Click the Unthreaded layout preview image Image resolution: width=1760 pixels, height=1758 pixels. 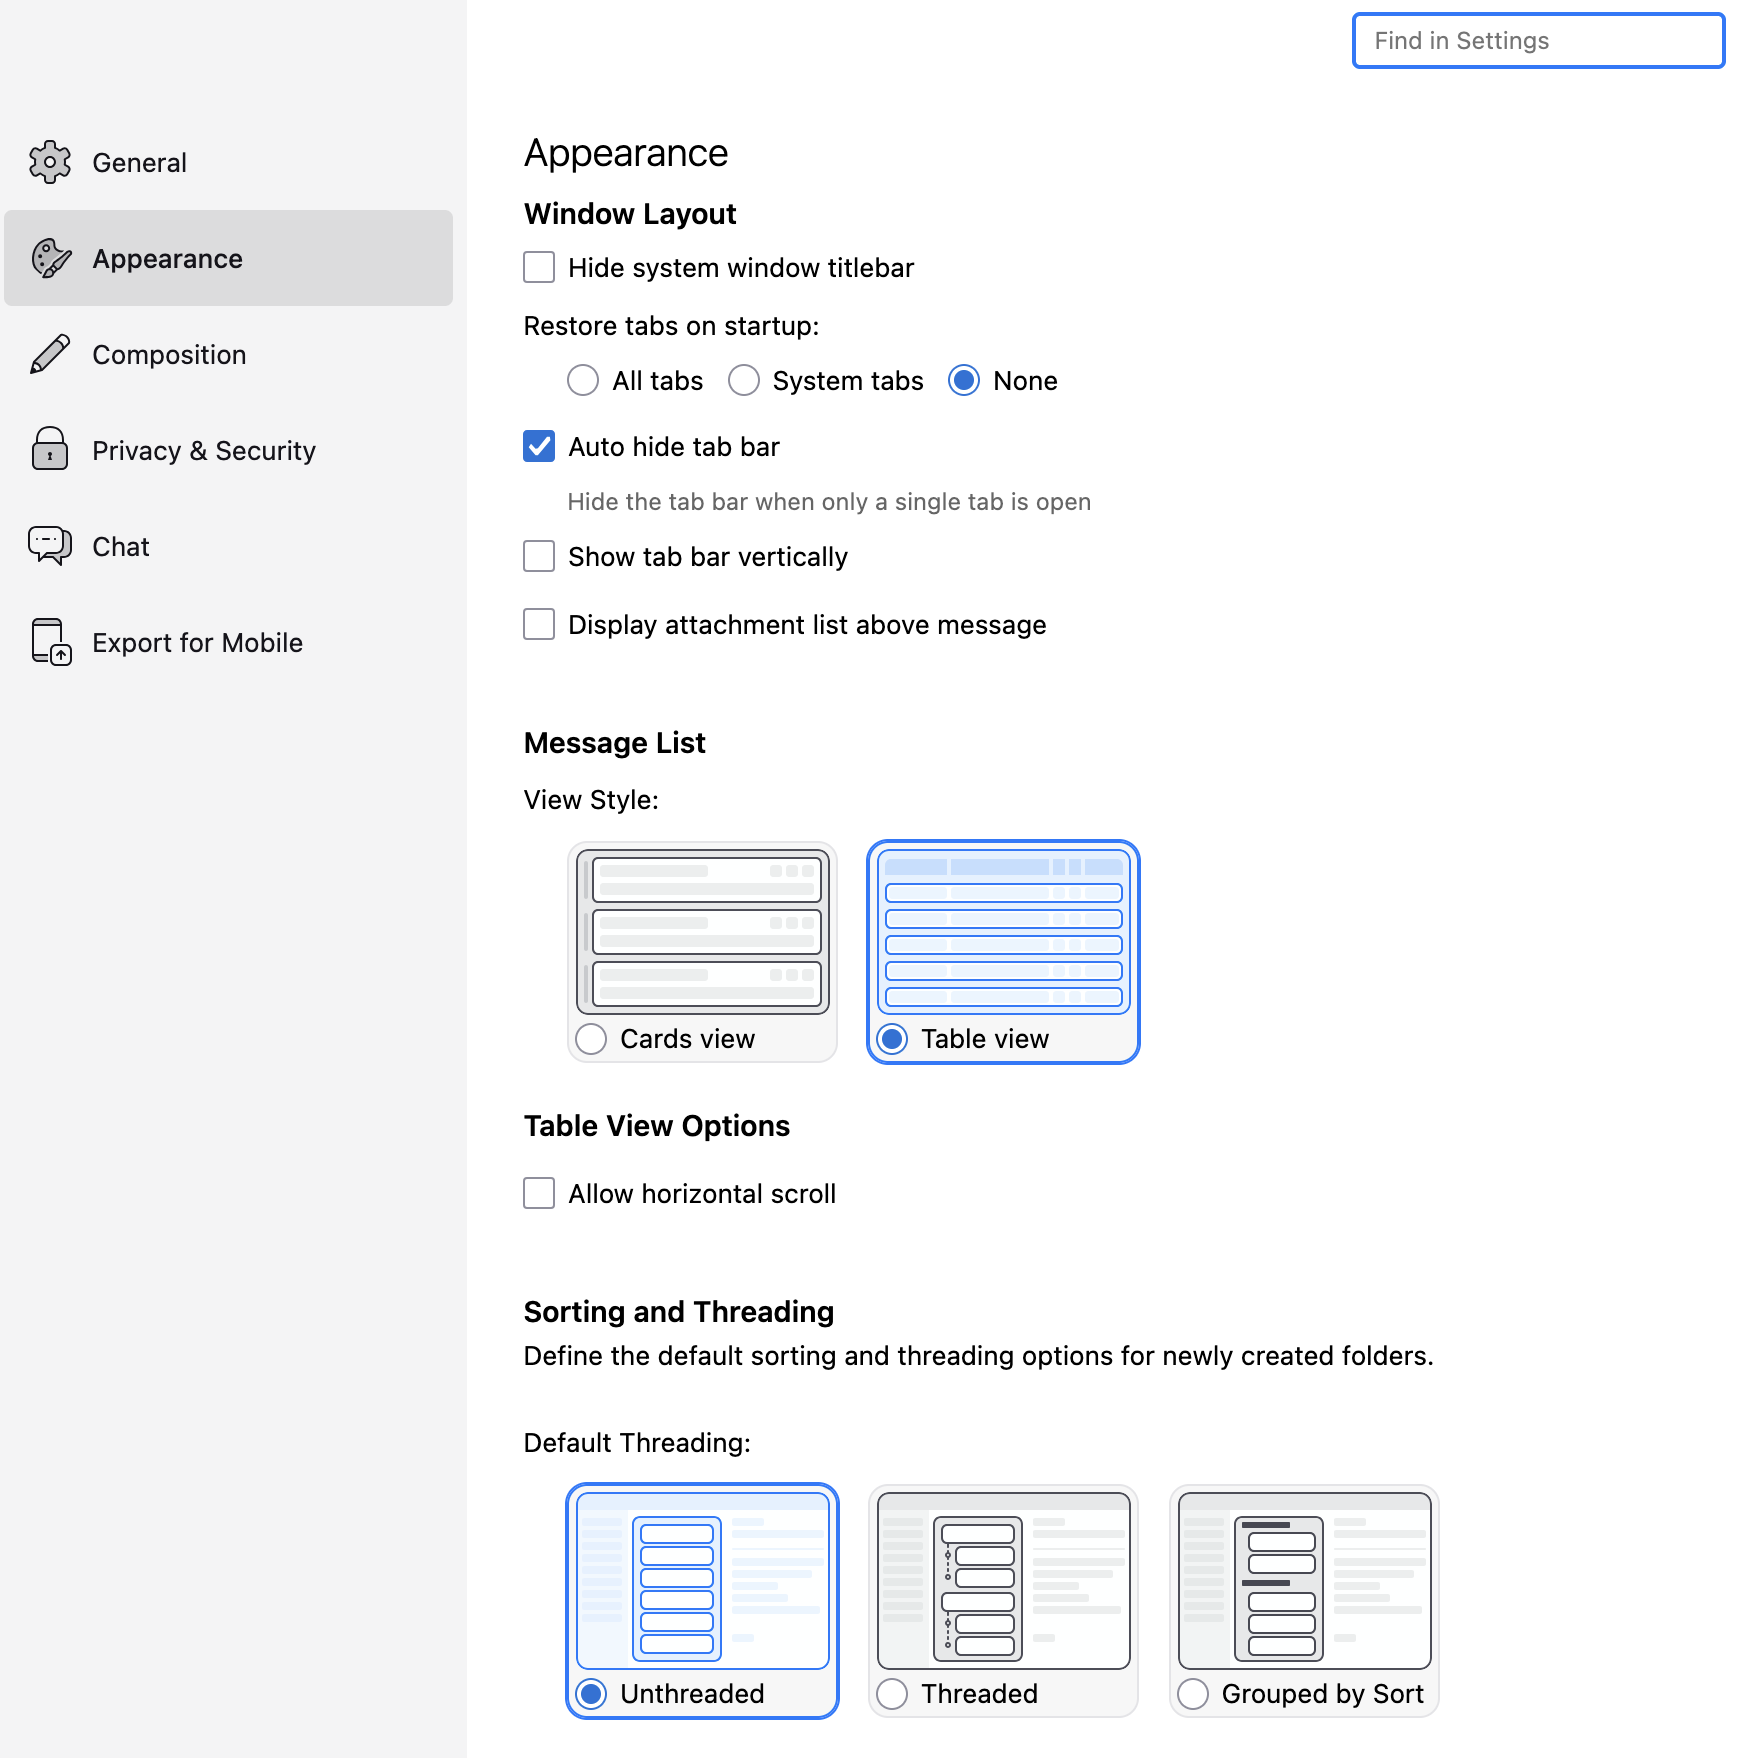click(x=703, y=1581)
